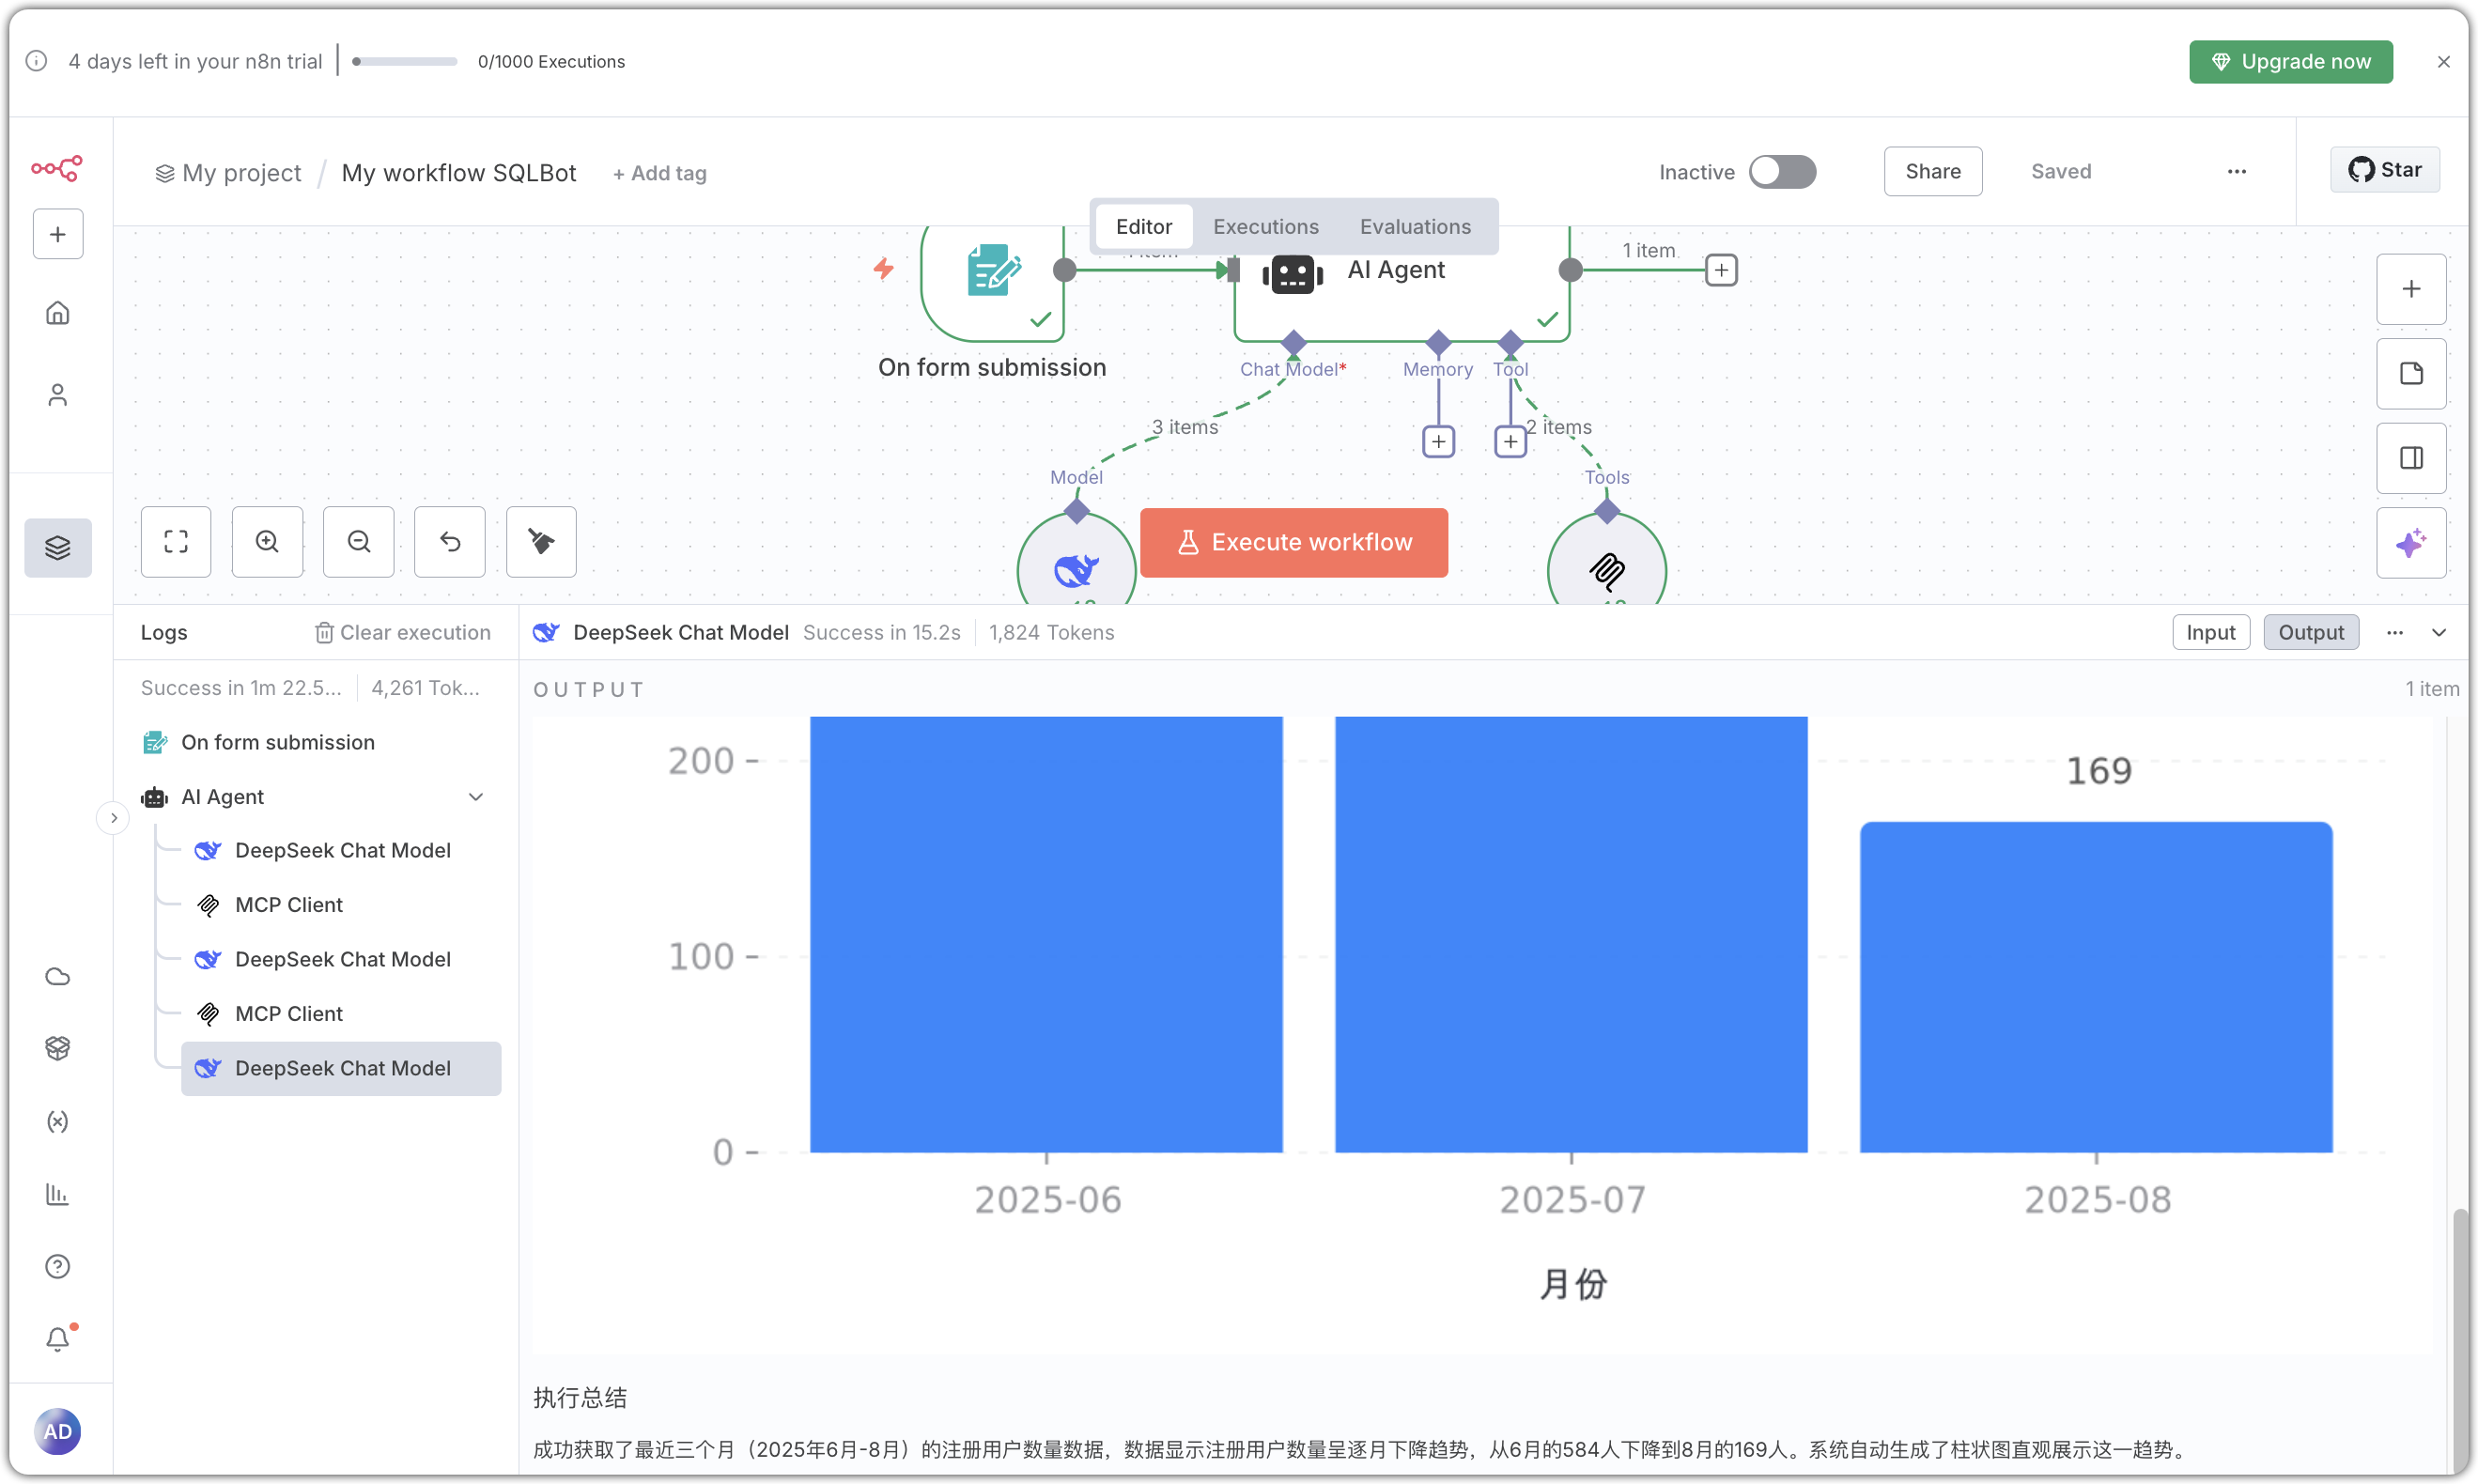The image size is (2478, 1484).
Task: Expand the left sidebar arrow
Action: tap(114, 818)
